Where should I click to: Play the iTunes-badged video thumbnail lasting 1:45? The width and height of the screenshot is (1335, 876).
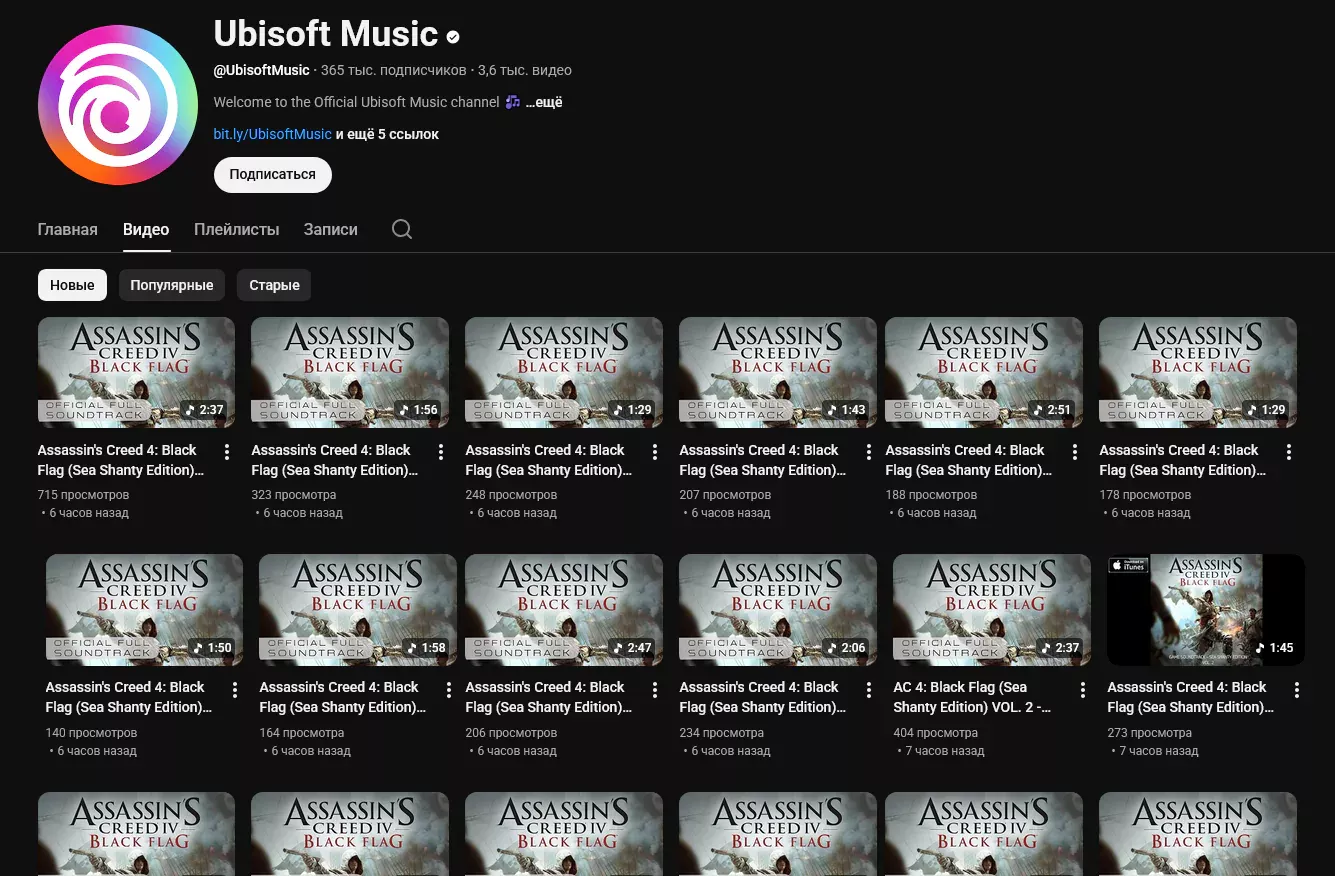(x=1205, y=609)
